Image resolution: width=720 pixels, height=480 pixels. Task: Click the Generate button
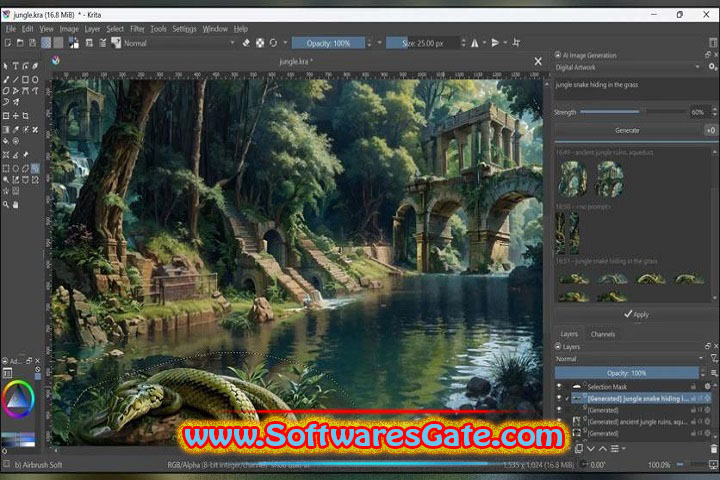pyautogui.click(x=627, y=130)
